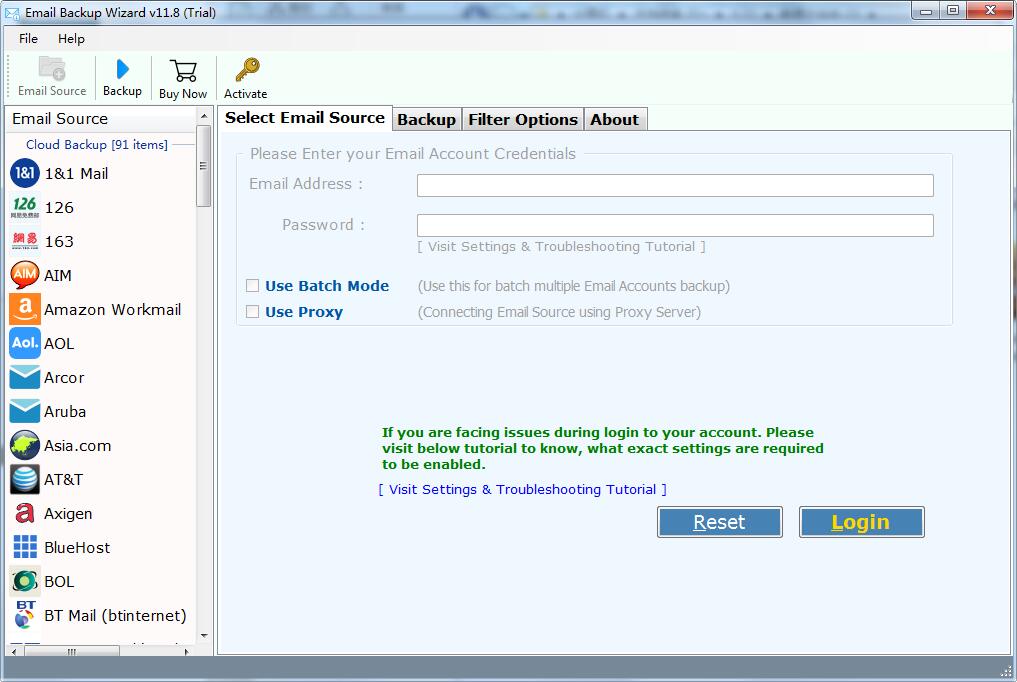Click the horizontal scrollbar thumb
1017x682 pixels.
tap(71, 651)
